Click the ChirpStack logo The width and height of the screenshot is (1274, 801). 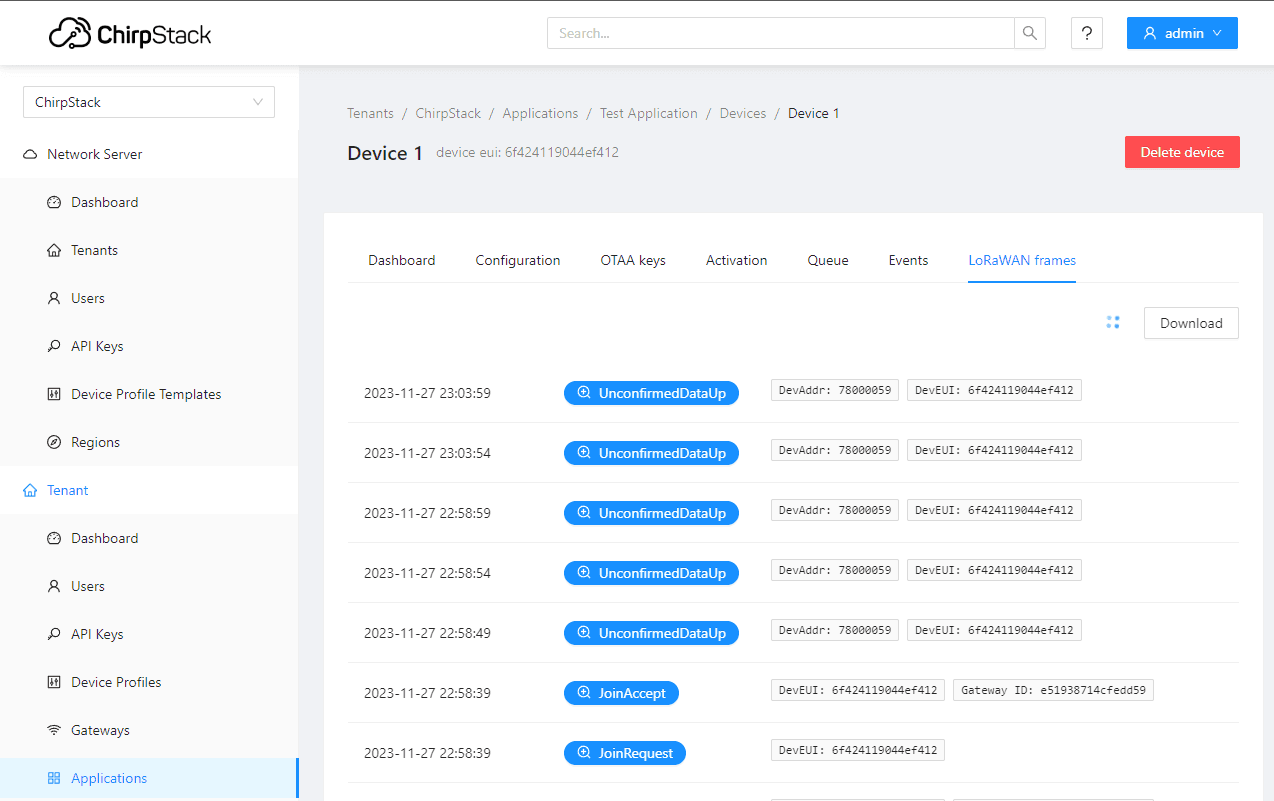pyautogui.click(x=130, y=34)
